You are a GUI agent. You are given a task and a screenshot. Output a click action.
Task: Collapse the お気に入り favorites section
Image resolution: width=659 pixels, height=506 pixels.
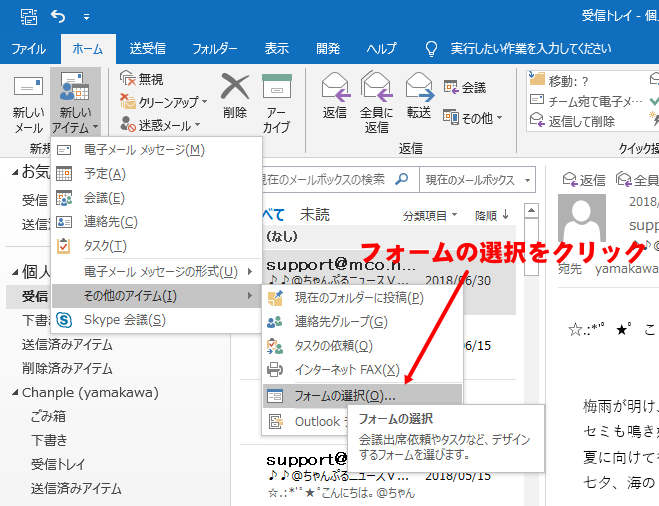click(15, 172)
